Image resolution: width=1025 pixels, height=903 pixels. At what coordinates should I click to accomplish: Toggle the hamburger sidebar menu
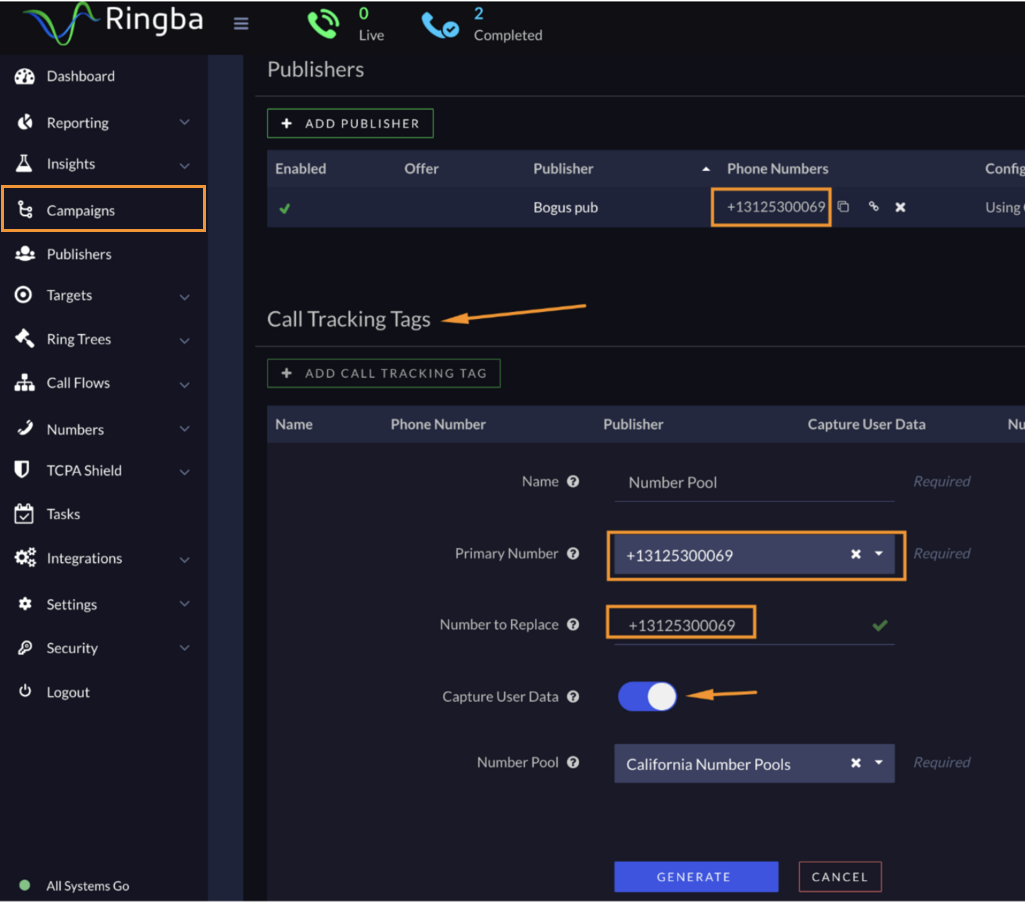point(241,24)
